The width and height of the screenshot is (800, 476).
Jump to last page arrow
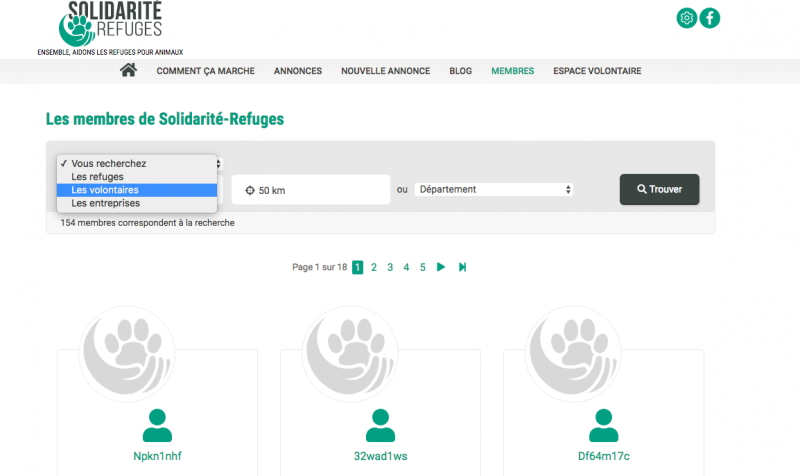(462, 267)
